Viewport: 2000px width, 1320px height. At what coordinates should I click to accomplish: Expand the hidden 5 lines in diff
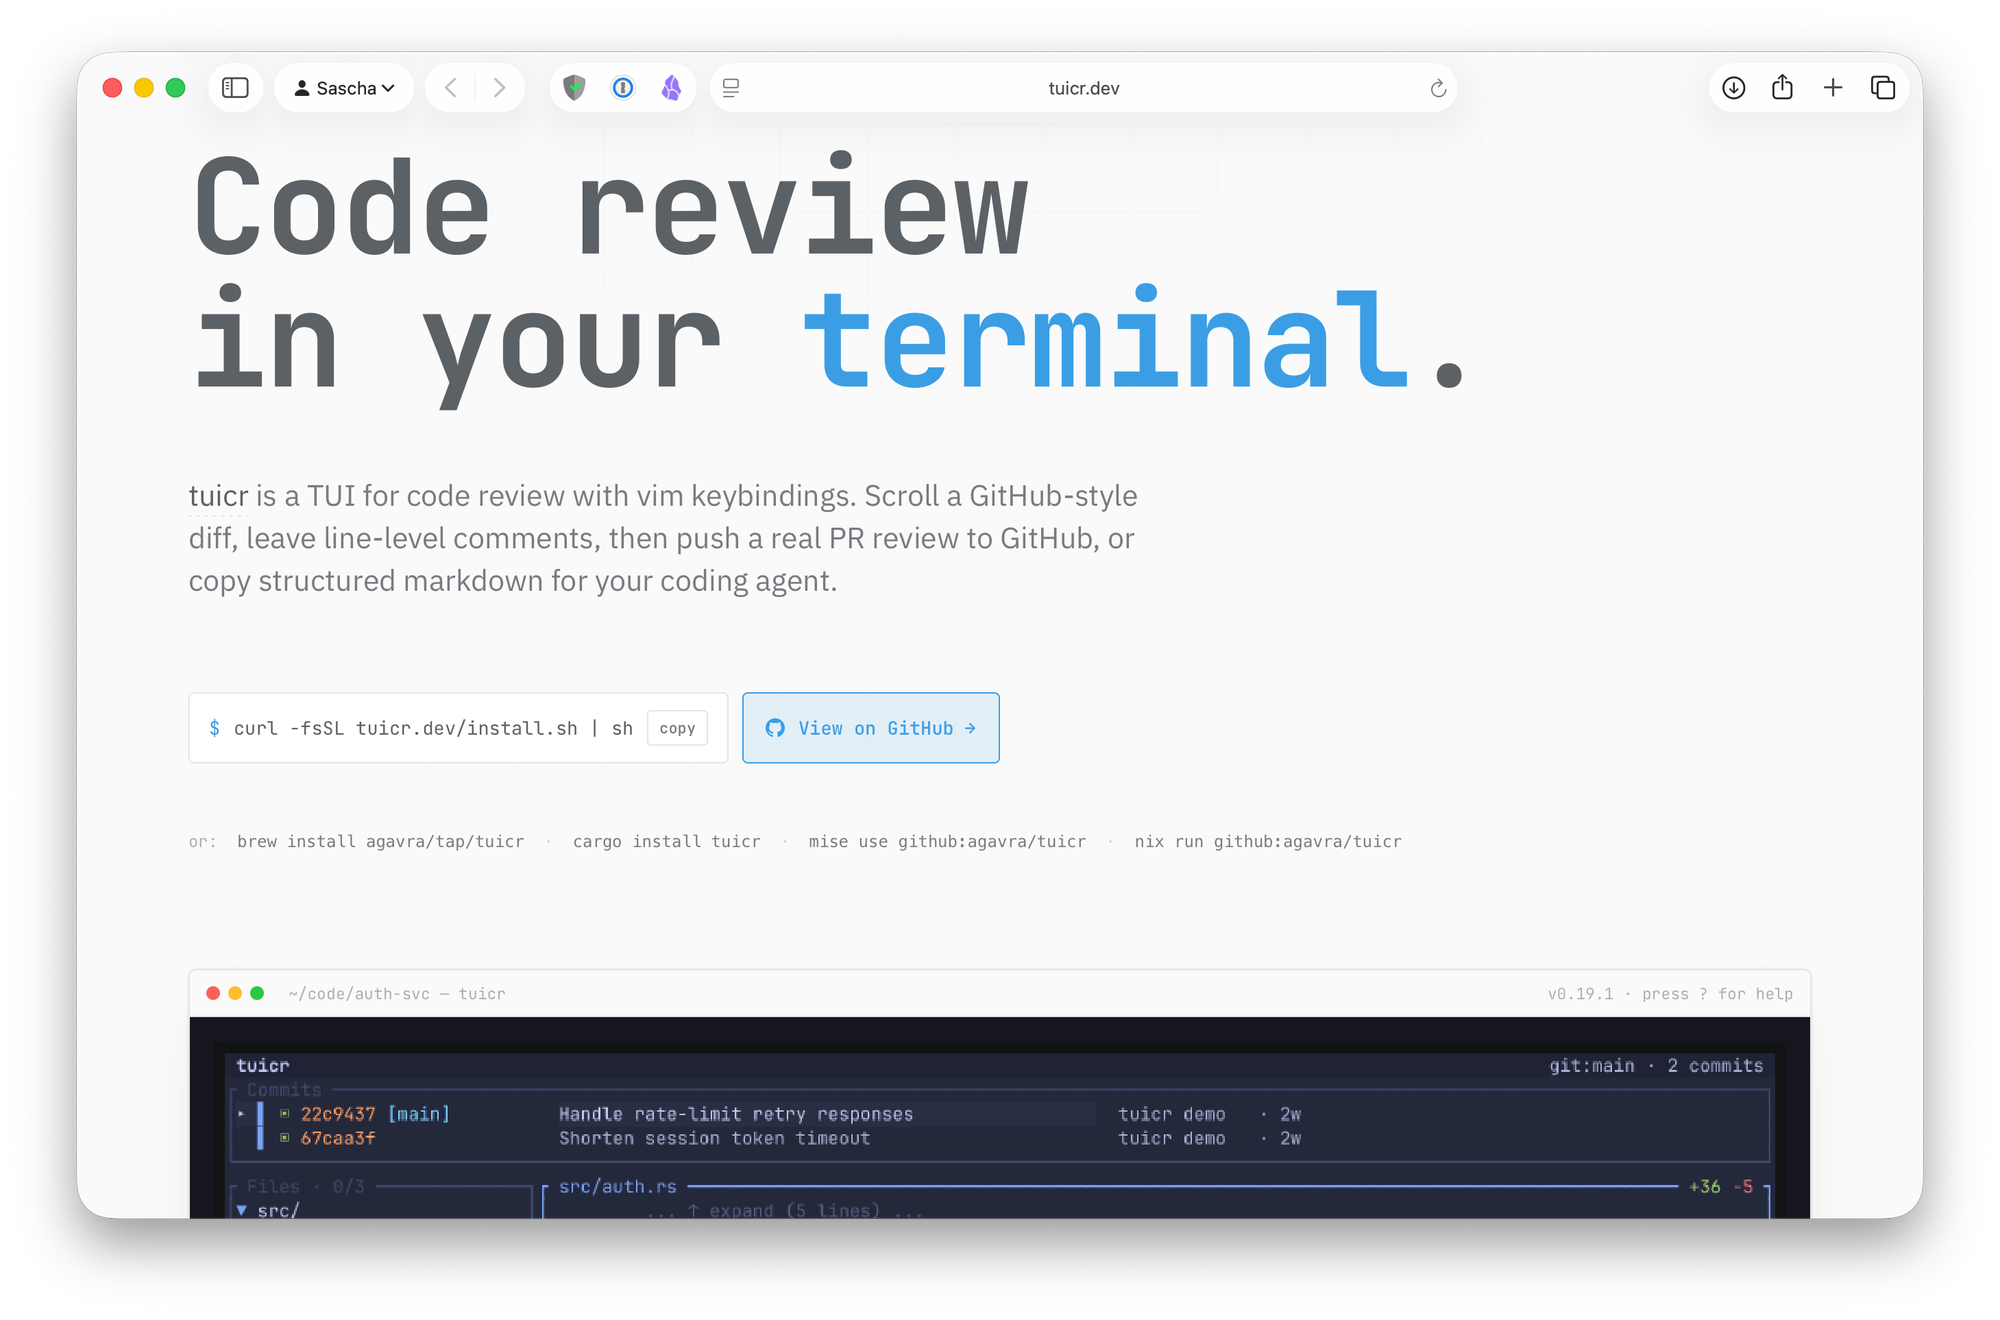785,1210
